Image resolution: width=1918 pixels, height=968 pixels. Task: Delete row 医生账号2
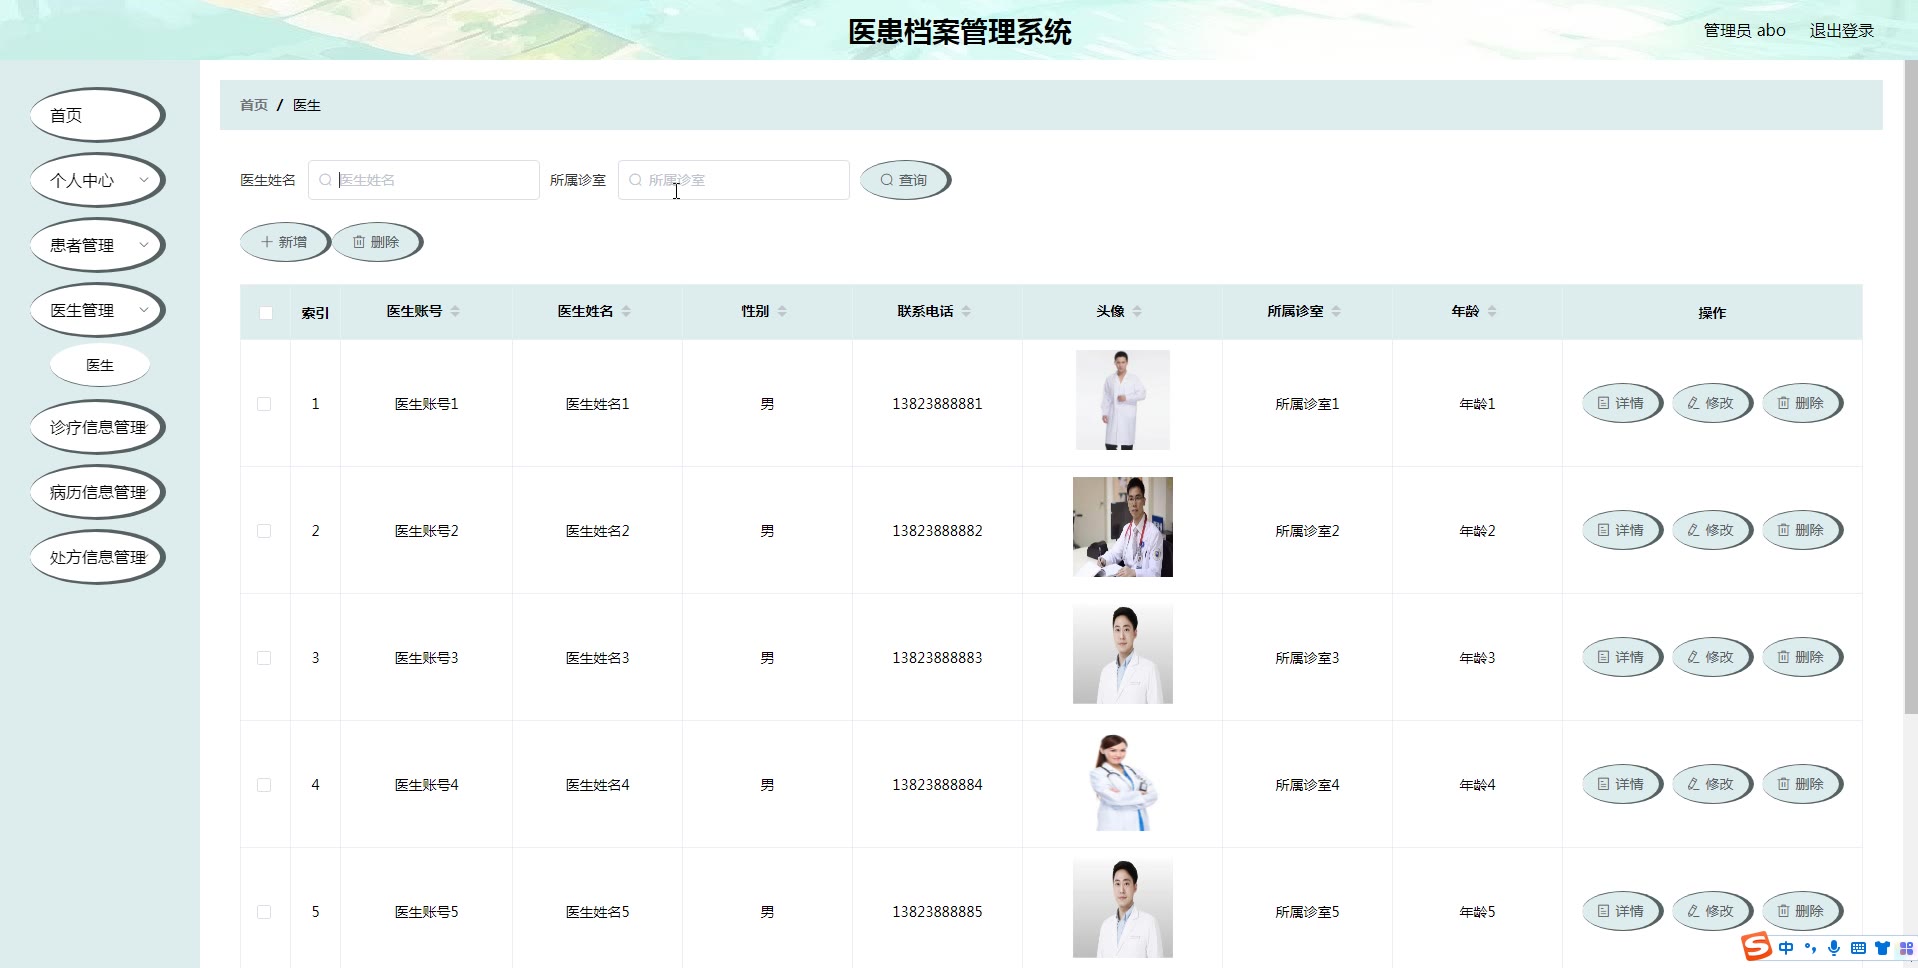tap(1801, 530)
